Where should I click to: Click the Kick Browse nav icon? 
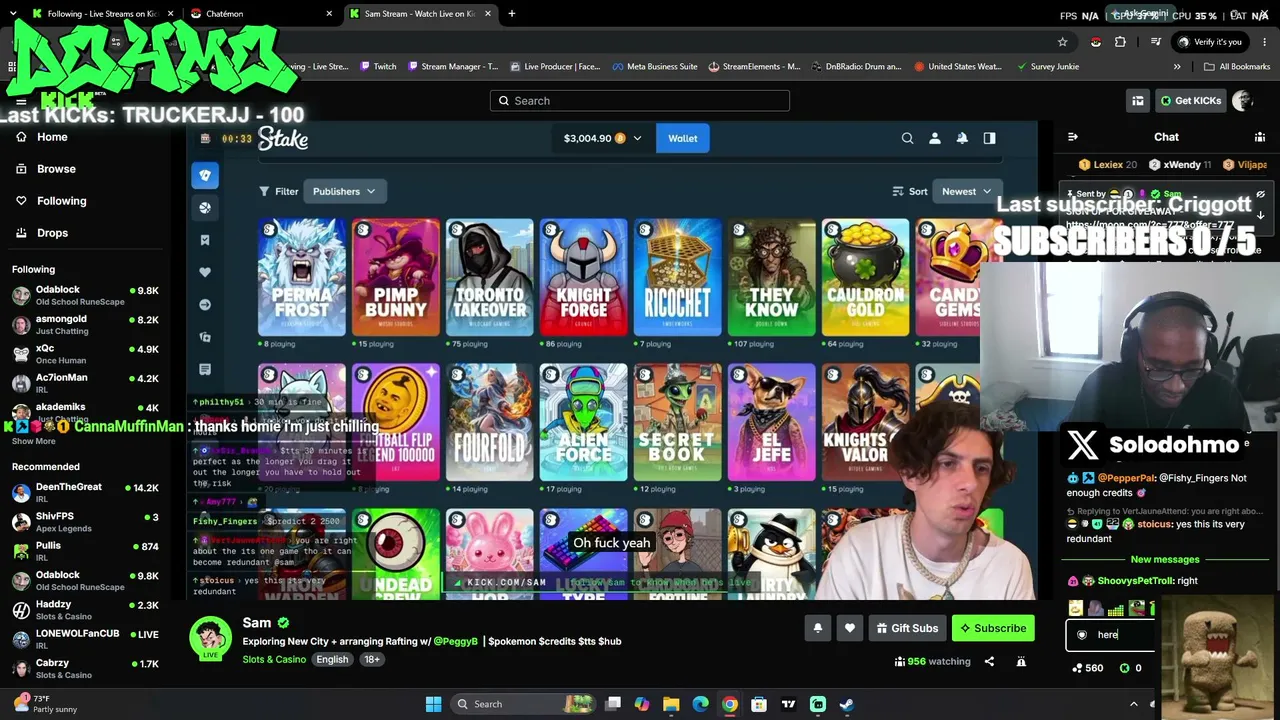click(x=21, y=169)
